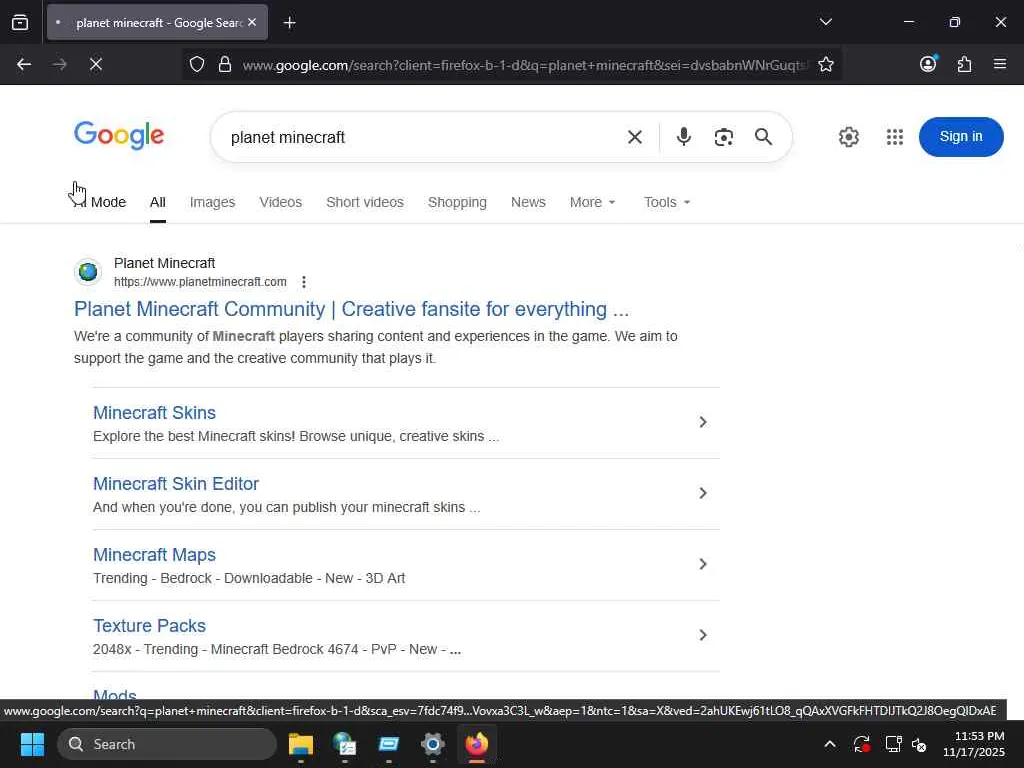Switch to Short videos tab
The width and height of the screenshot is (1024, 768).
[364, 202]
